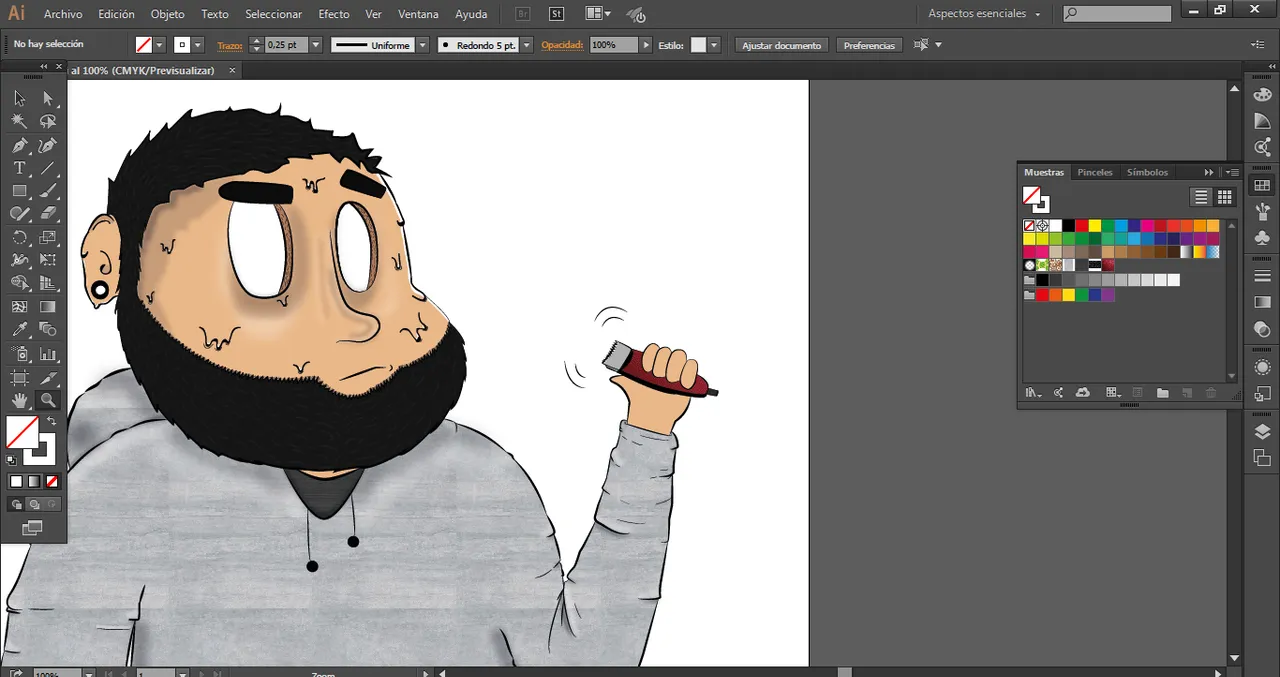This screenshot has width=1280, height=677.
Task: Select the Rotate tool
Action: click(x=19, y=237)
